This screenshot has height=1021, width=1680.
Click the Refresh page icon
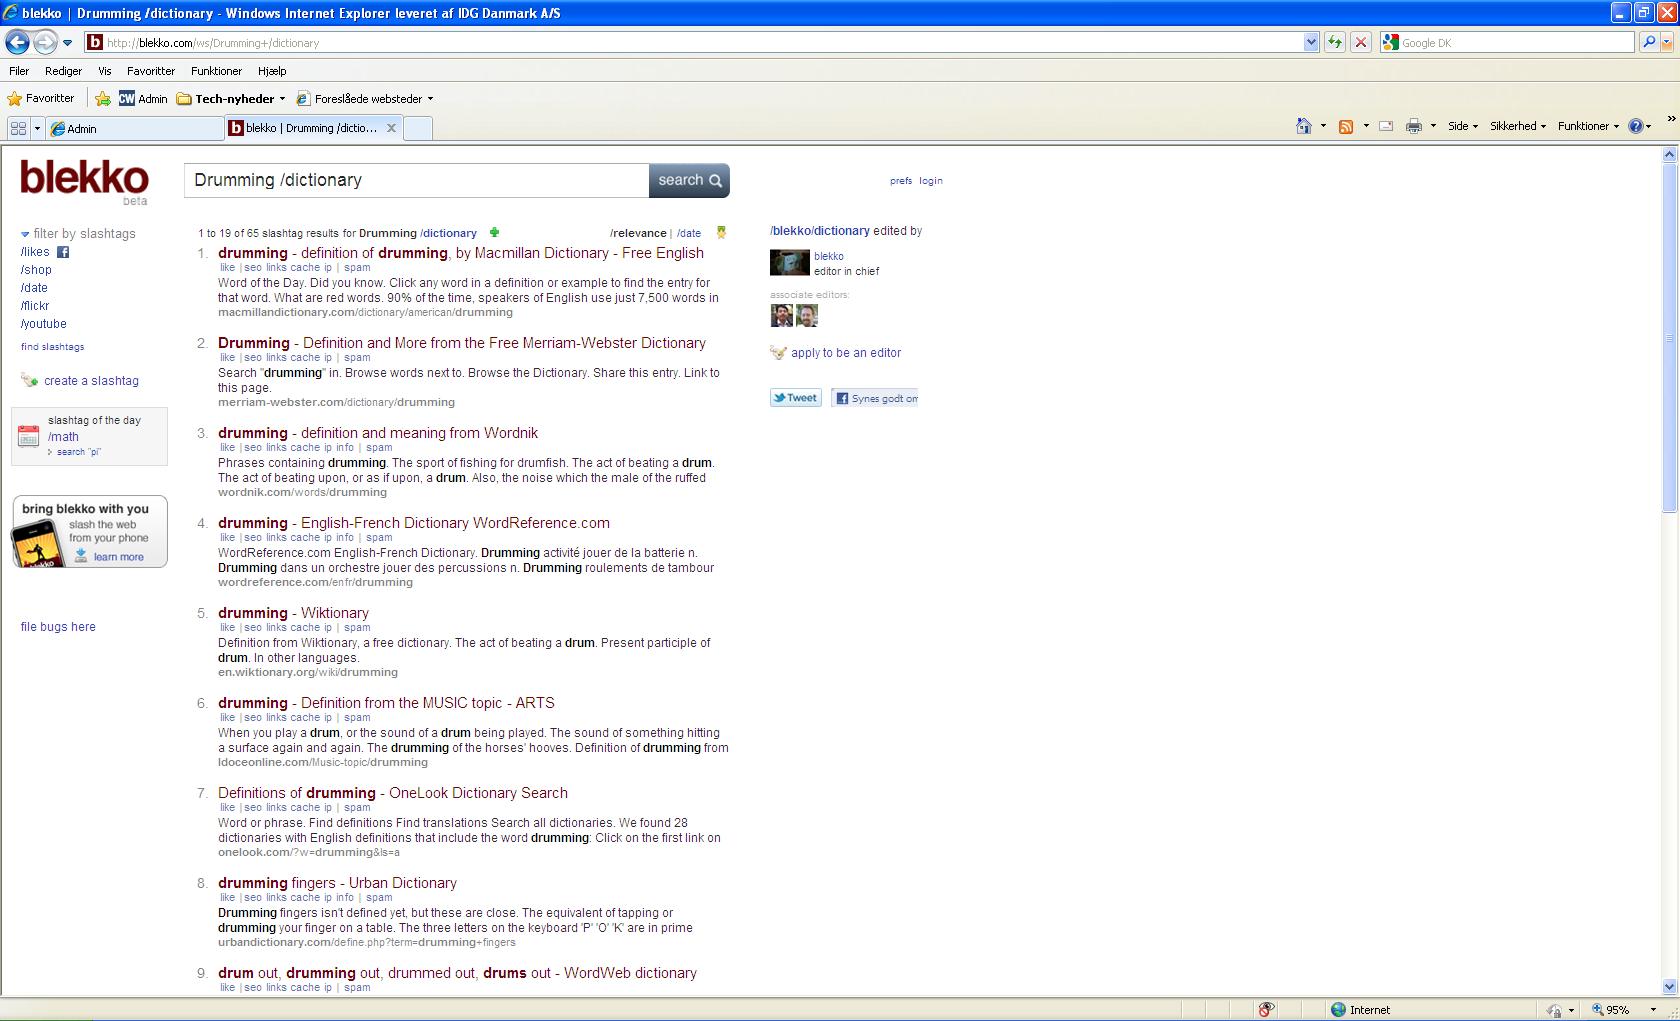coord(1334,42)
